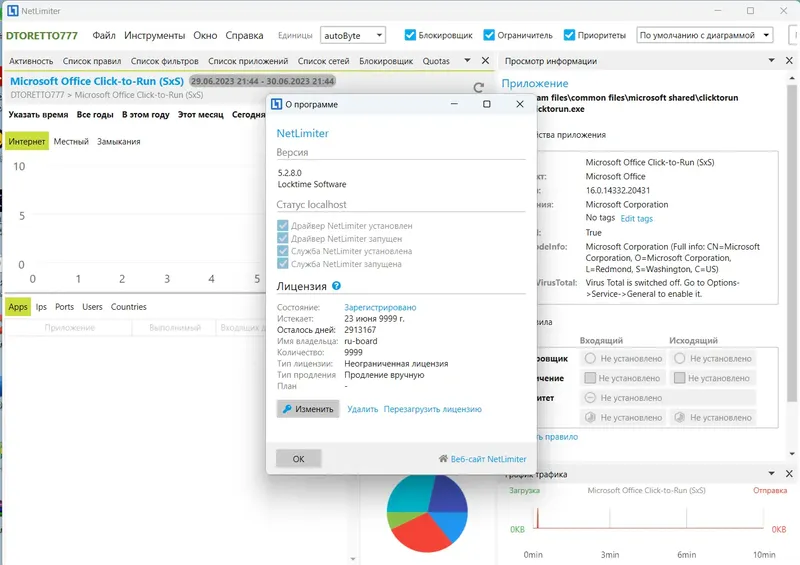
Task: Select the Местный traffic tab
Action: click(x=71, y=141)
